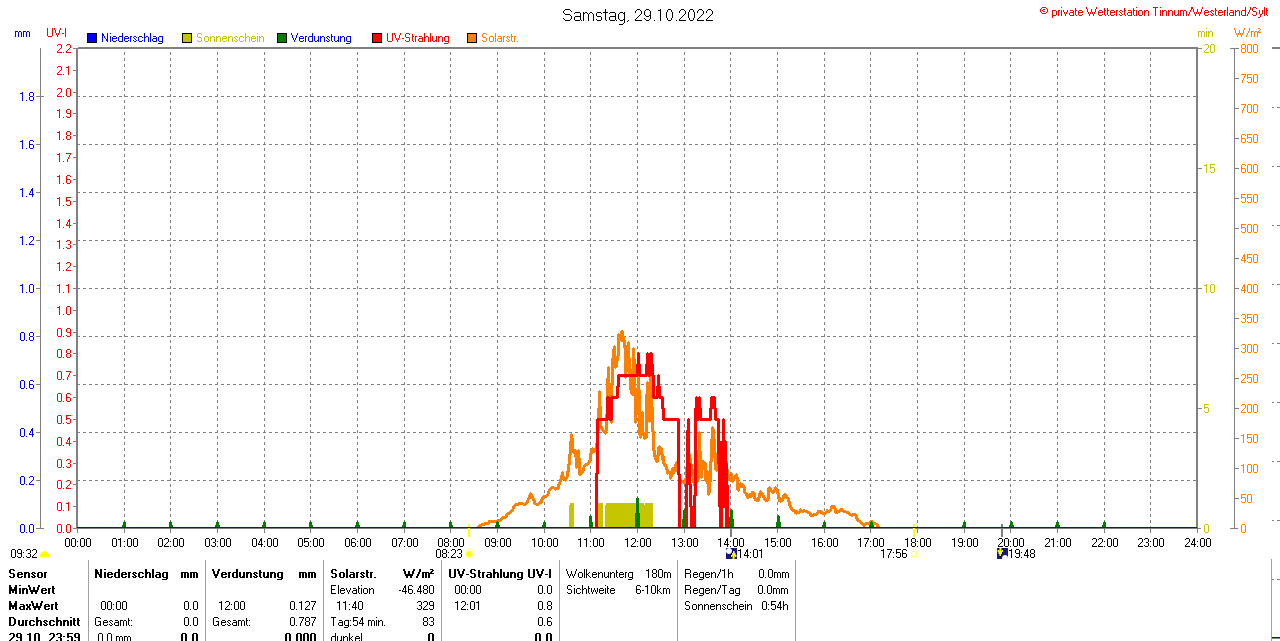Click the blue Niederschlag legend square

(x=92, y=38)
